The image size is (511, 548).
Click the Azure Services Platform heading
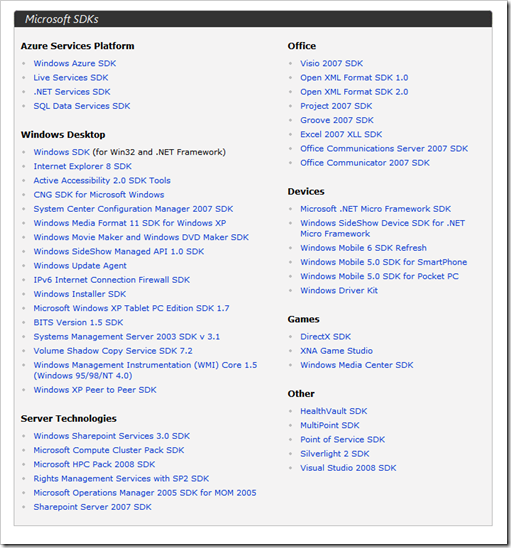coord(78,46)
